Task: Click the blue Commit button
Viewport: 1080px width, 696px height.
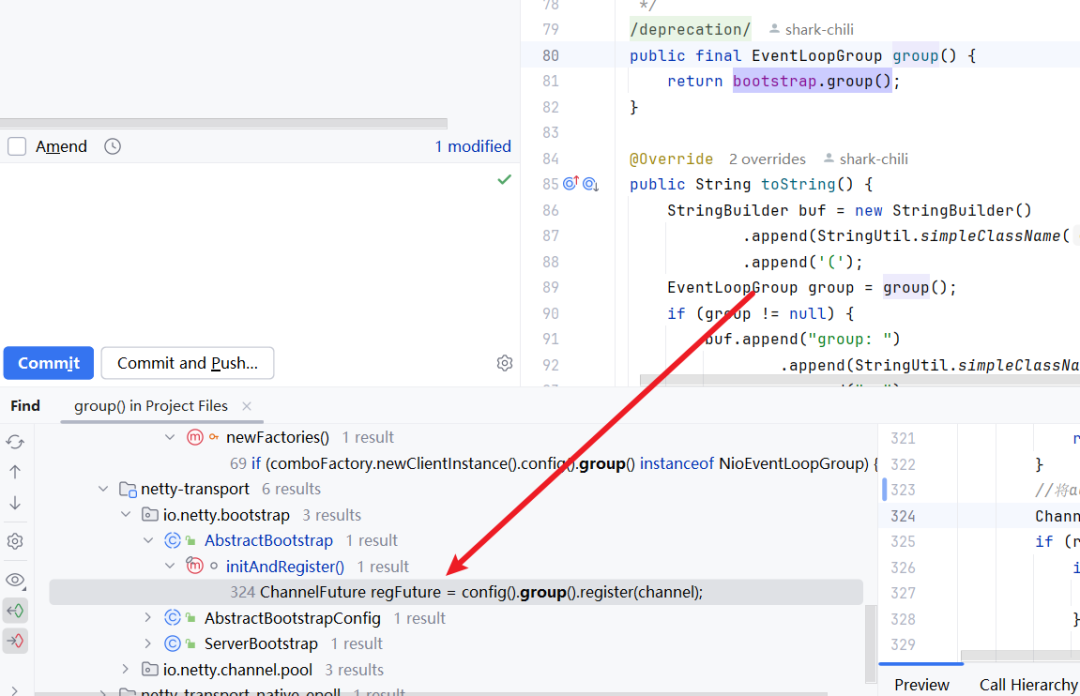Action: point(48,363)
